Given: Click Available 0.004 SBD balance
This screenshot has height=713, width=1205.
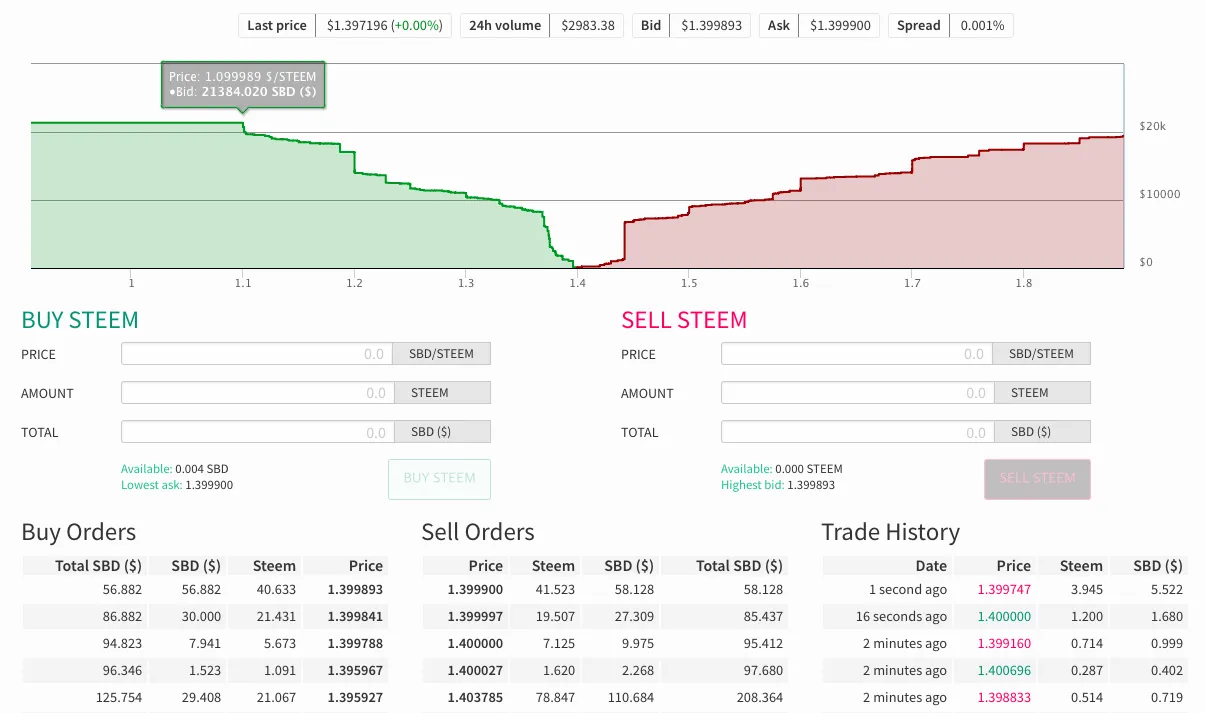Looking at the screenshot, I should click(x=201, y=469).
